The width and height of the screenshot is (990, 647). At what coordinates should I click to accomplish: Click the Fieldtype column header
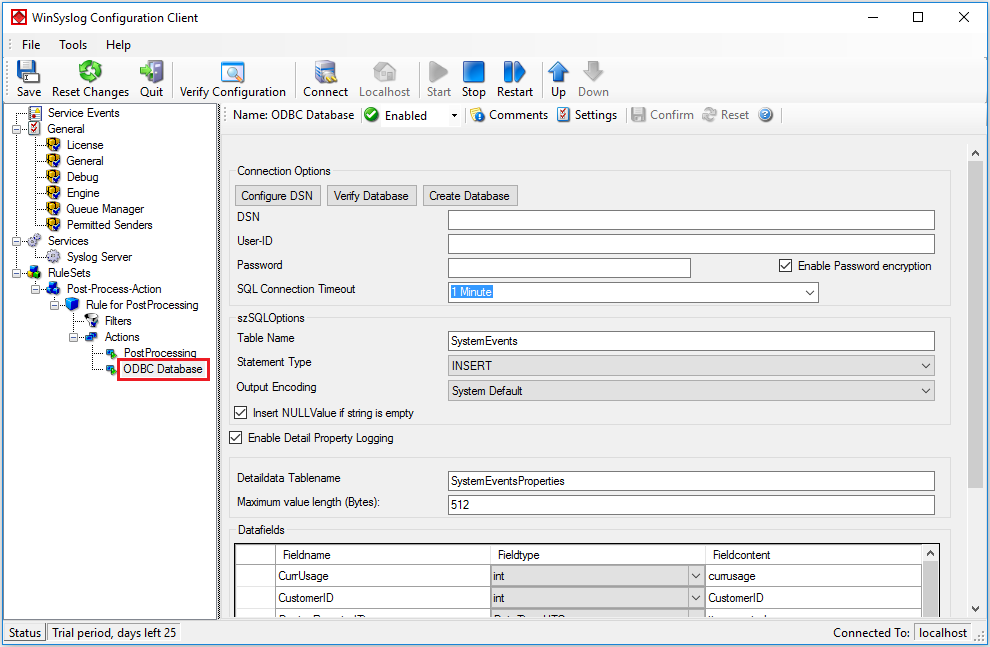[x=597, y=555]
